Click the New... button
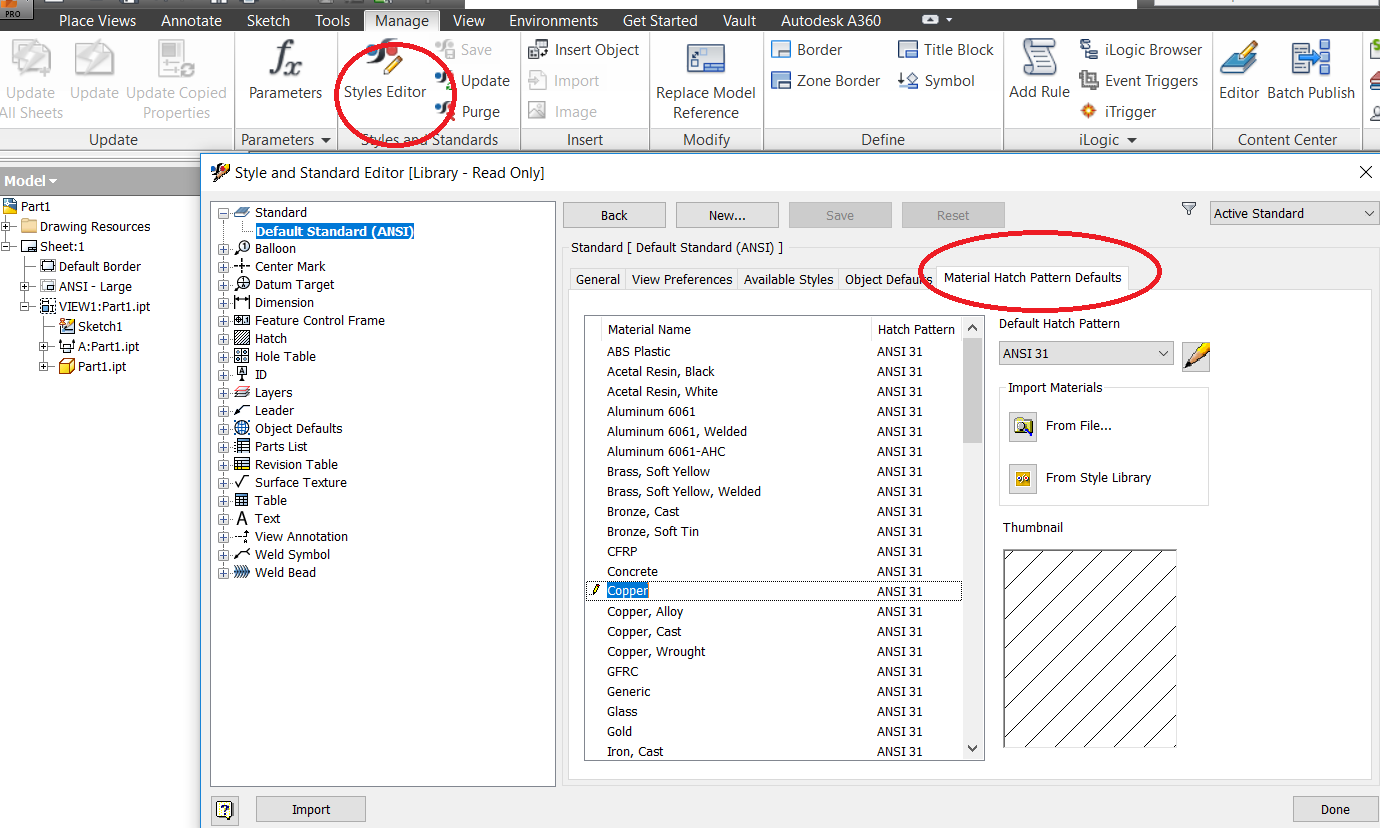Viewport: 1380px width, 828px height. coord(727,215)
